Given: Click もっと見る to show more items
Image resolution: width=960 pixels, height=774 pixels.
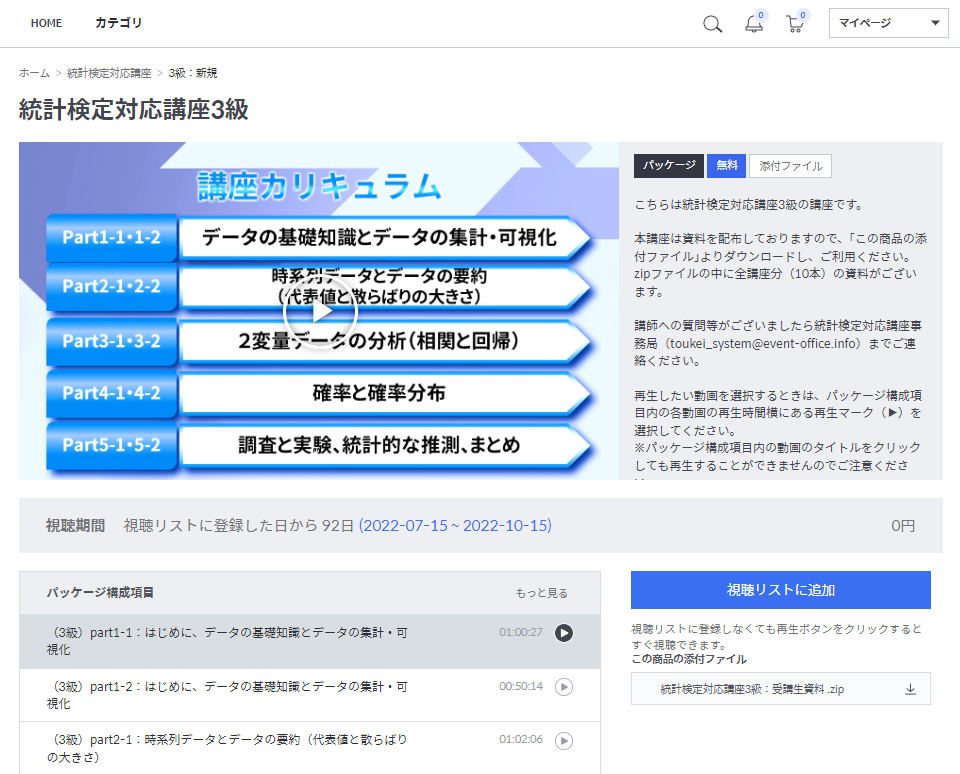Looking at the screenshot, I should (x=541, y=593).
